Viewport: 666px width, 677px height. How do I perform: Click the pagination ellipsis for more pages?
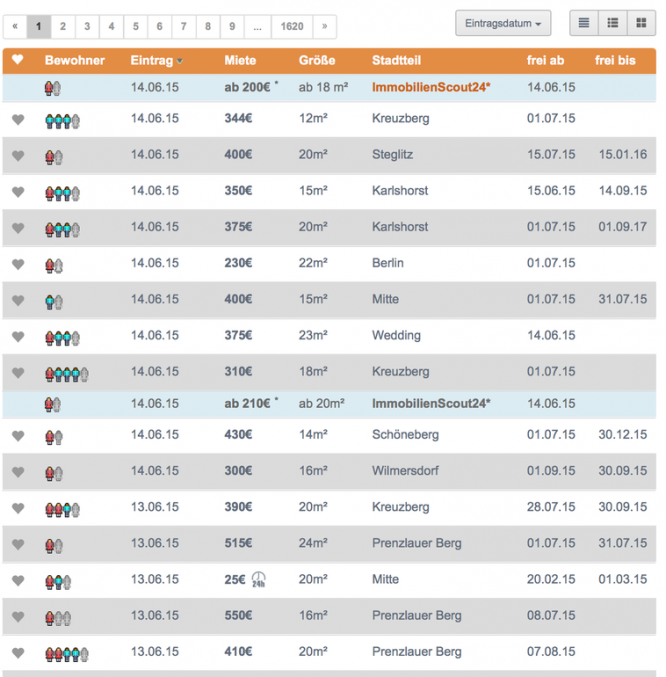(257, 27)
